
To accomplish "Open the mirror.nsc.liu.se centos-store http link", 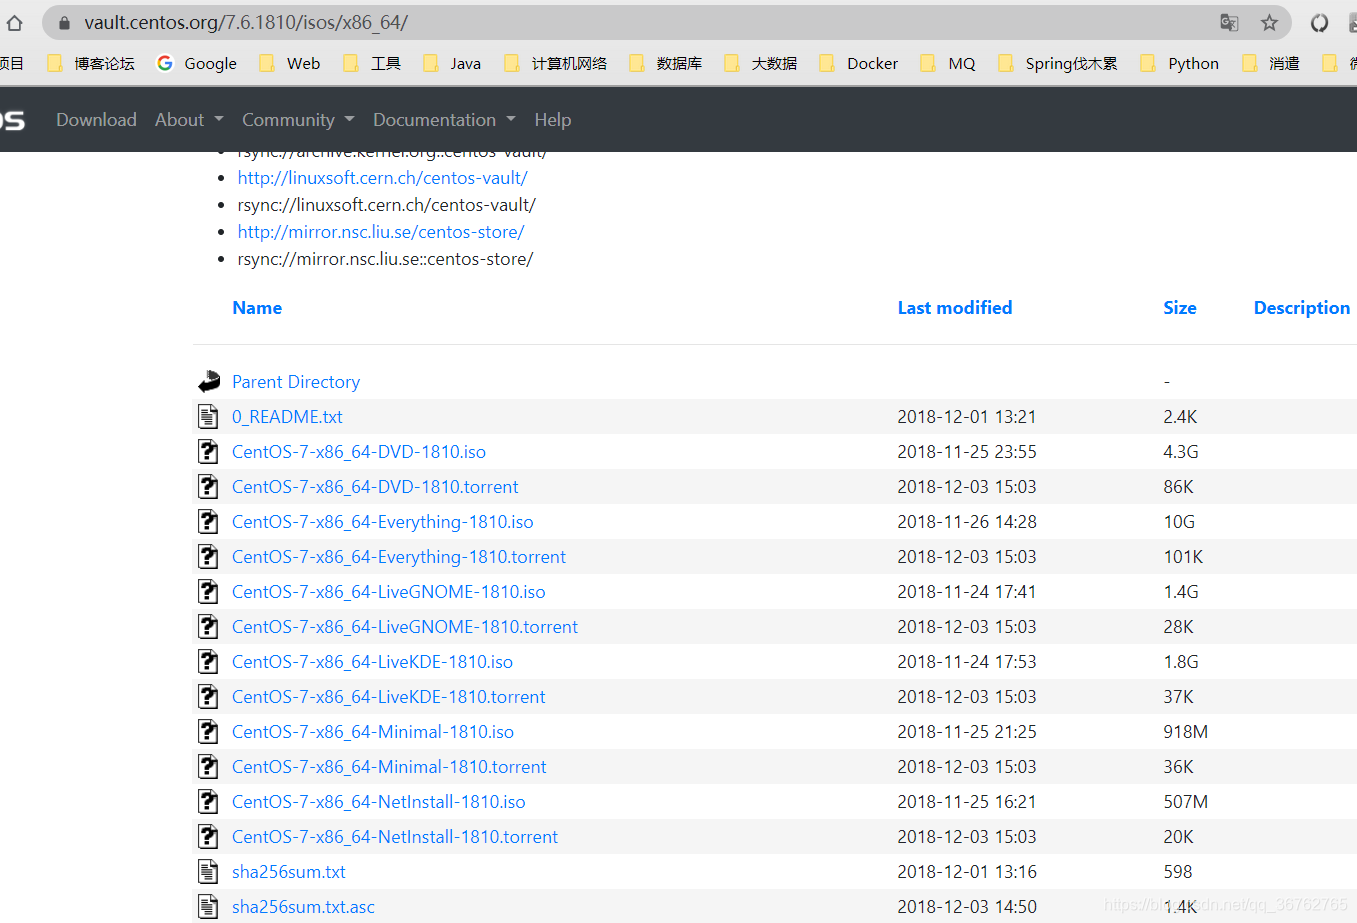I will click(x=380, y=231).
